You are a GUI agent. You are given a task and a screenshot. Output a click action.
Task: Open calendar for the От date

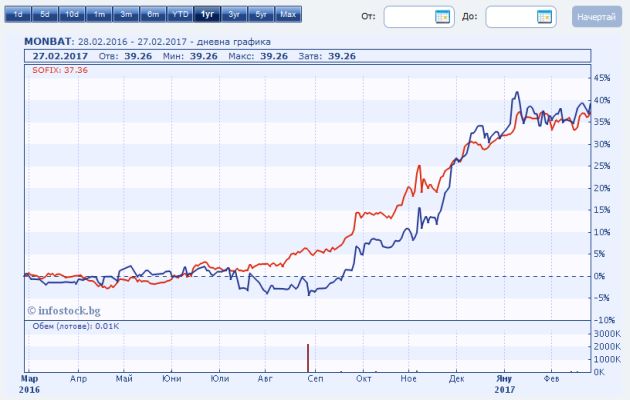(442, 17)
